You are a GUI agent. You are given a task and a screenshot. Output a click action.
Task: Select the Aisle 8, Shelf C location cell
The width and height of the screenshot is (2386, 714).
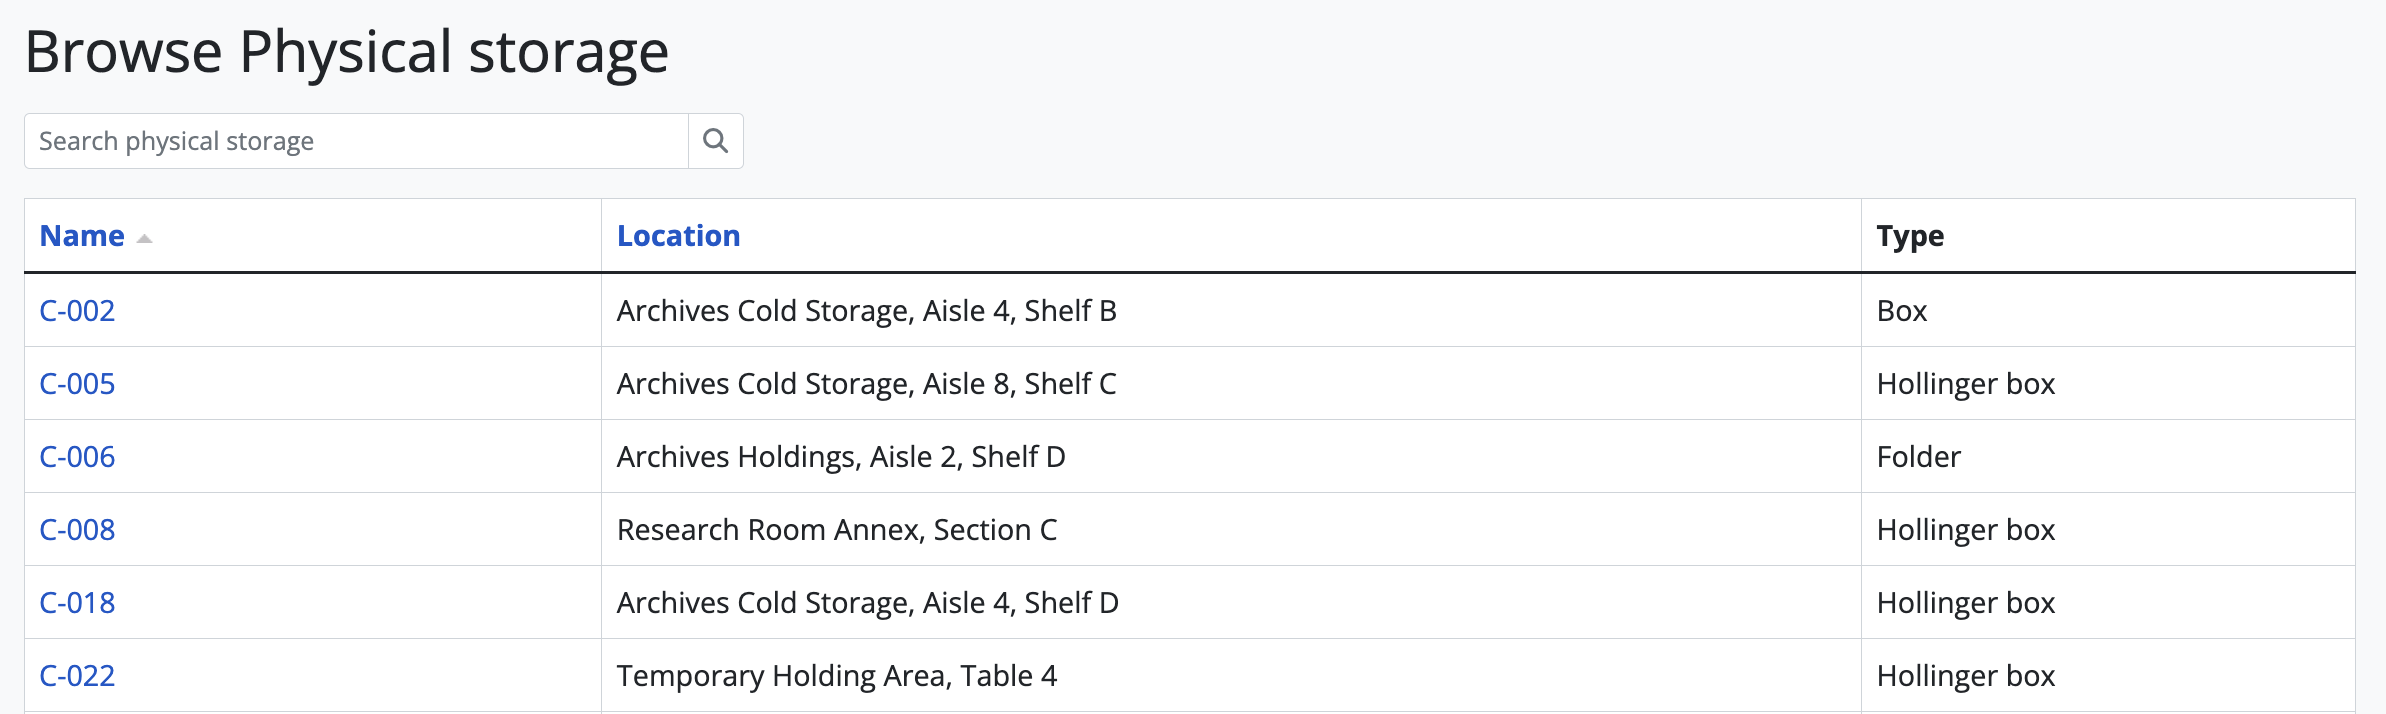pyautogui.click(x=866, y=384)
